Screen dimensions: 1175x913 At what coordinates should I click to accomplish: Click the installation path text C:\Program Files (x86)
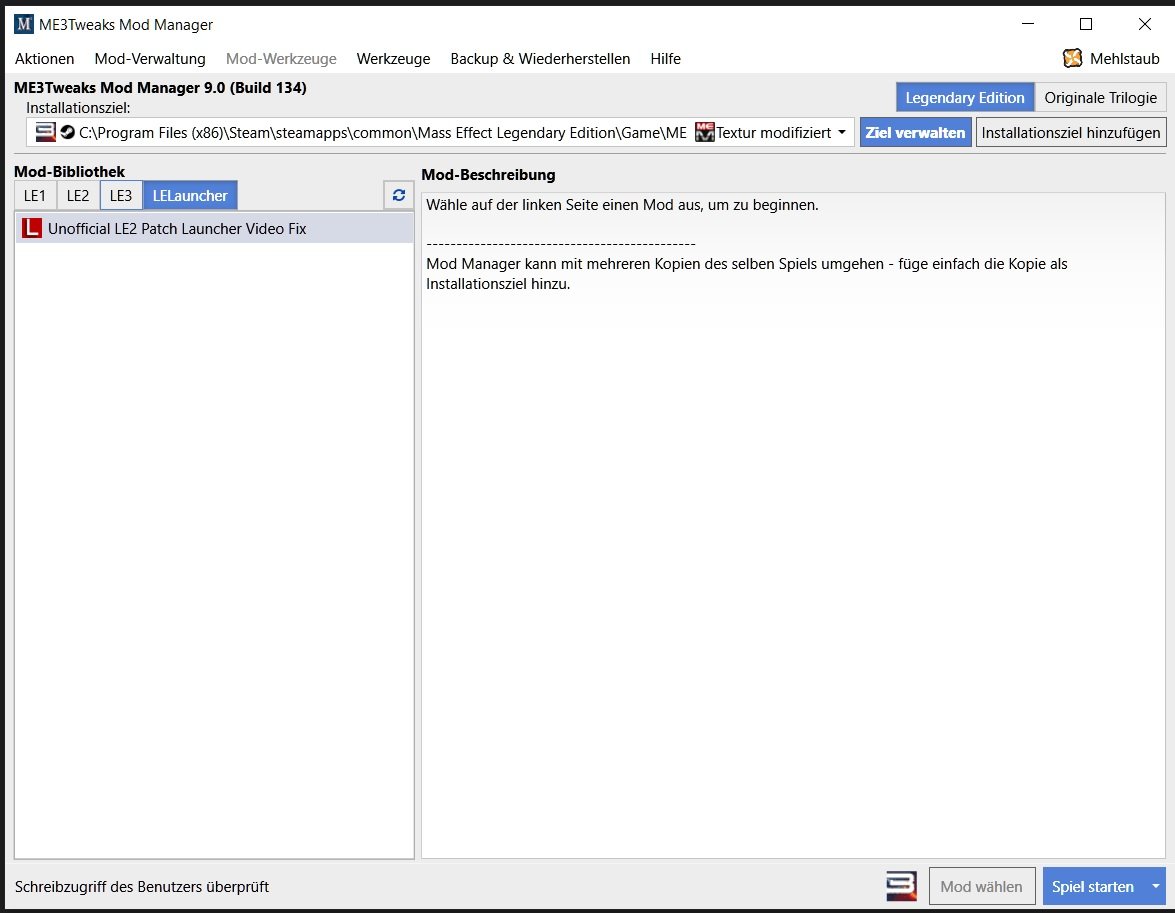click(x=382, y=133)
